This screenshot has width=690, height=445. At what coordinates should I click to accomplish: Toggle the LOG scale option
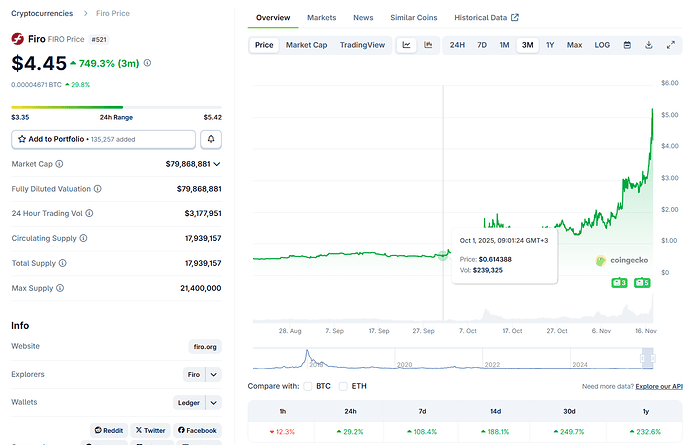602,45
